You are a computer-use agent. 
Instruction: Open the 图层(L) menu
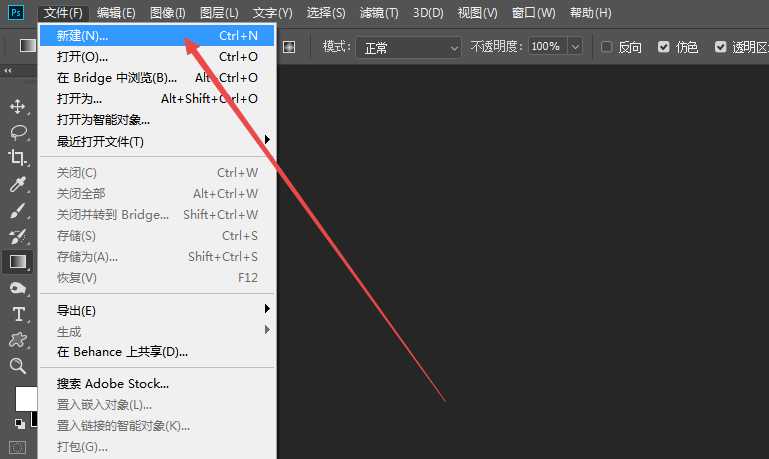pyautogui.click(x=219, y=13)
